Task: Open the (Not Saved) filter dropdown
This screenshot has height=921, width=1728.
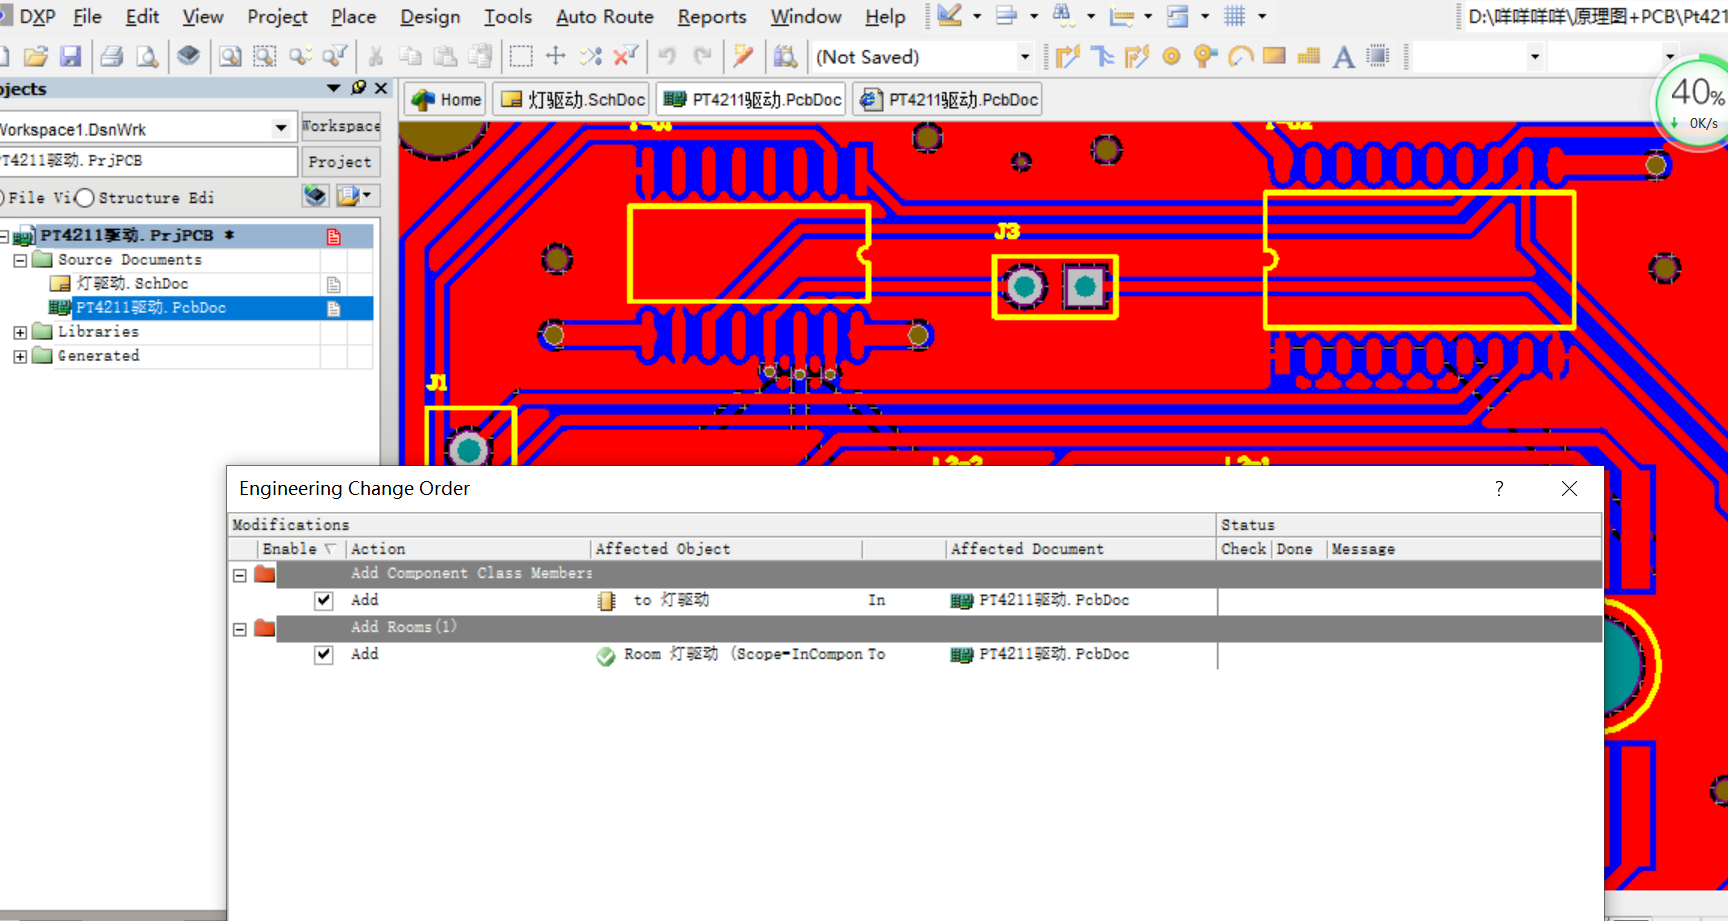Action: (x=1025, y=57)
